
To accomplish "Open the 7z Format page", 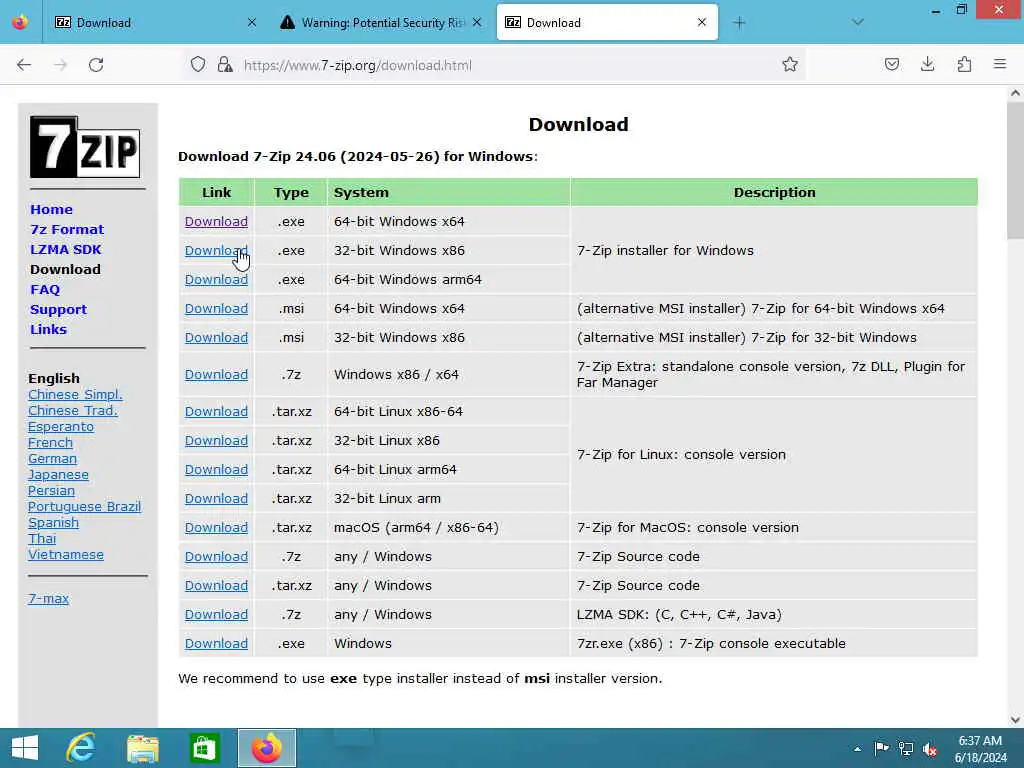I will coord(67,229).
